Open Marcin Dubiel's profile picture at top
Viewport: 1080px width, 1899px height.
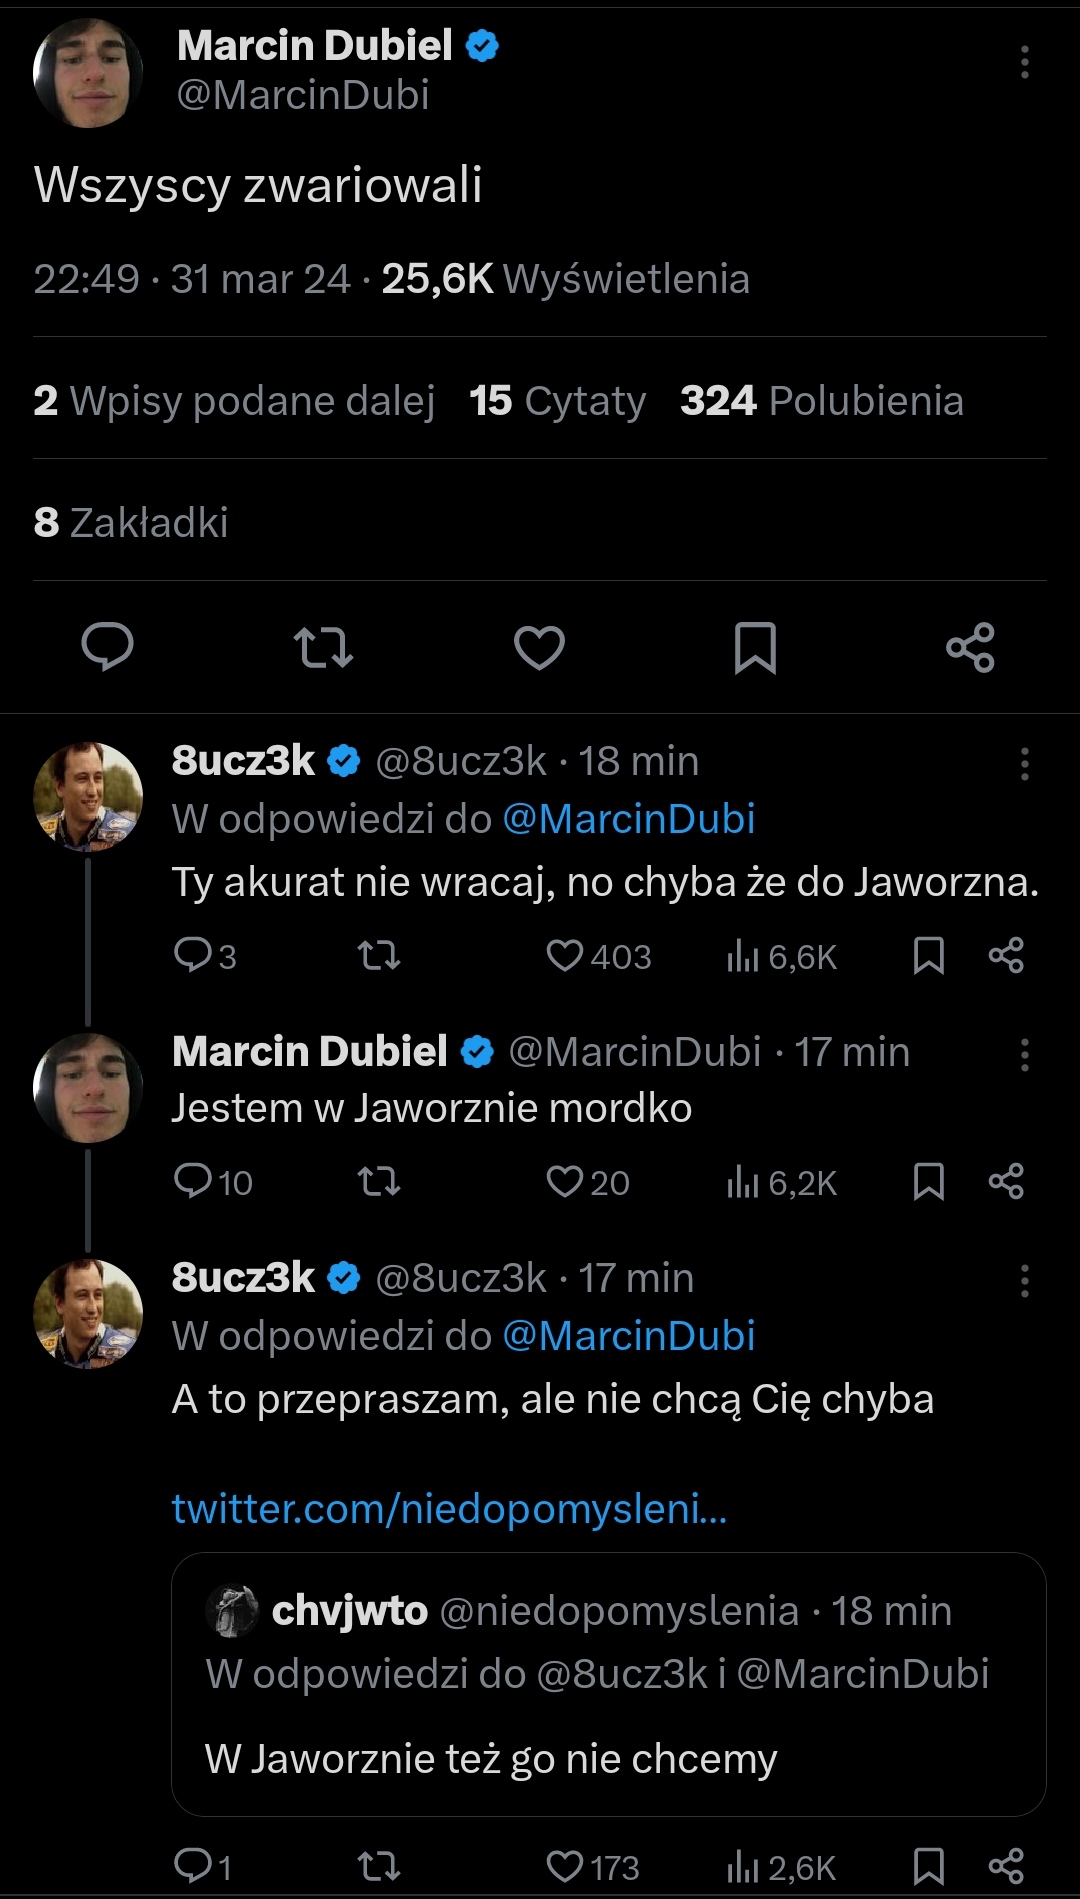88,73
